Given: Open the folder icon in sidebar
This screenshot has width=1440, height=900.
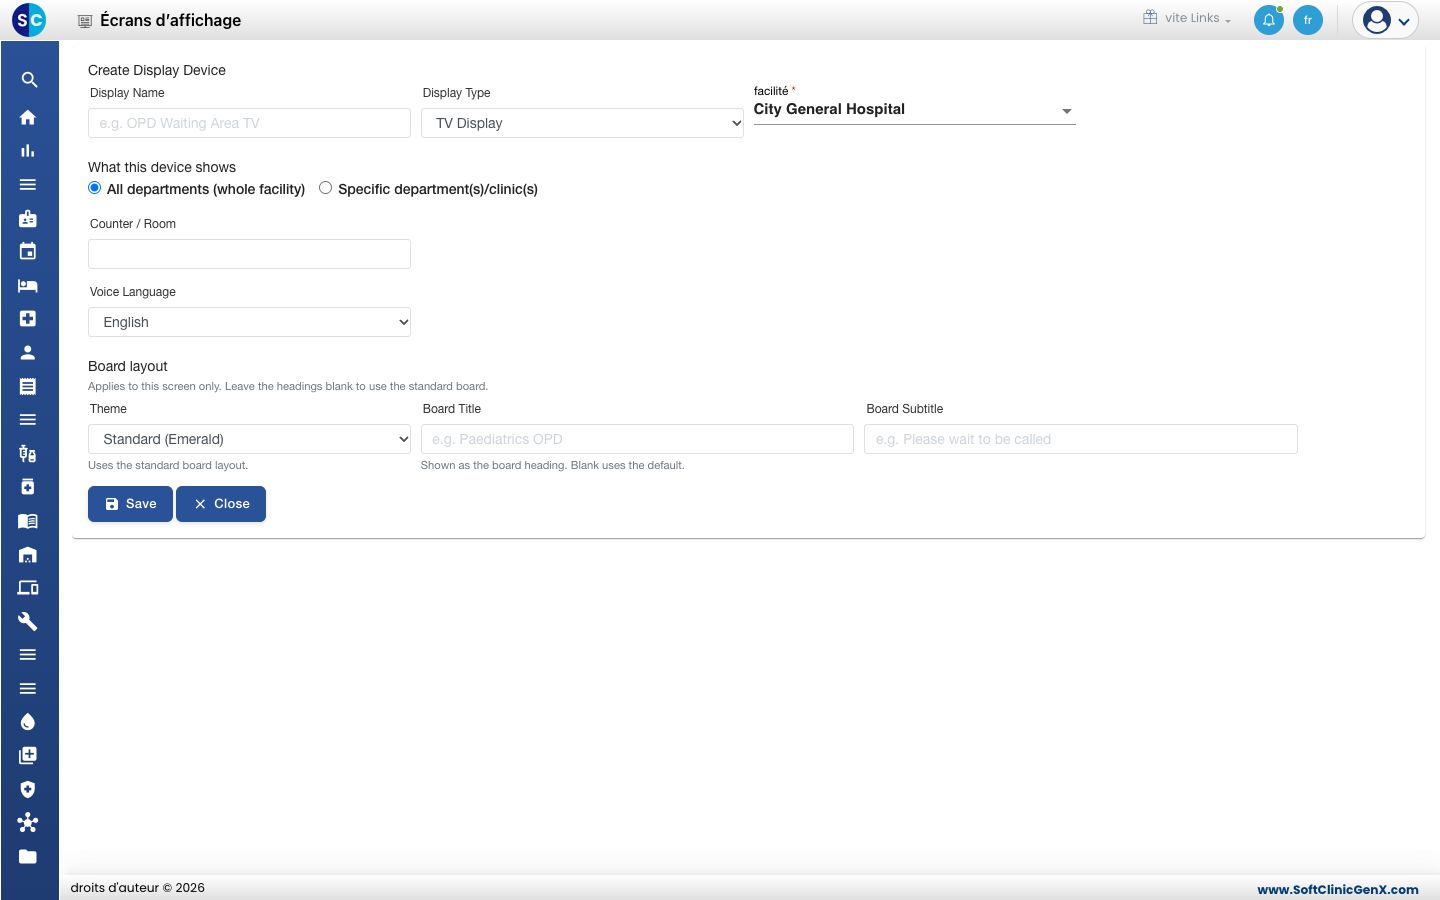Looking at the screenshot, I should tap(28, 856).
